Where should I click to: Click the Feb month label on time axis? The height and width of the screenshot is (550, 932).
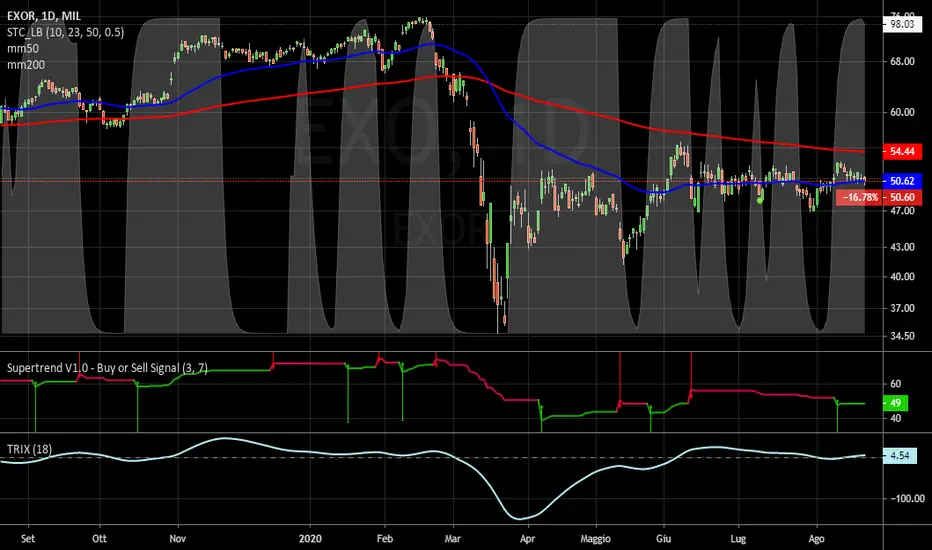click(x=385, y=539)
